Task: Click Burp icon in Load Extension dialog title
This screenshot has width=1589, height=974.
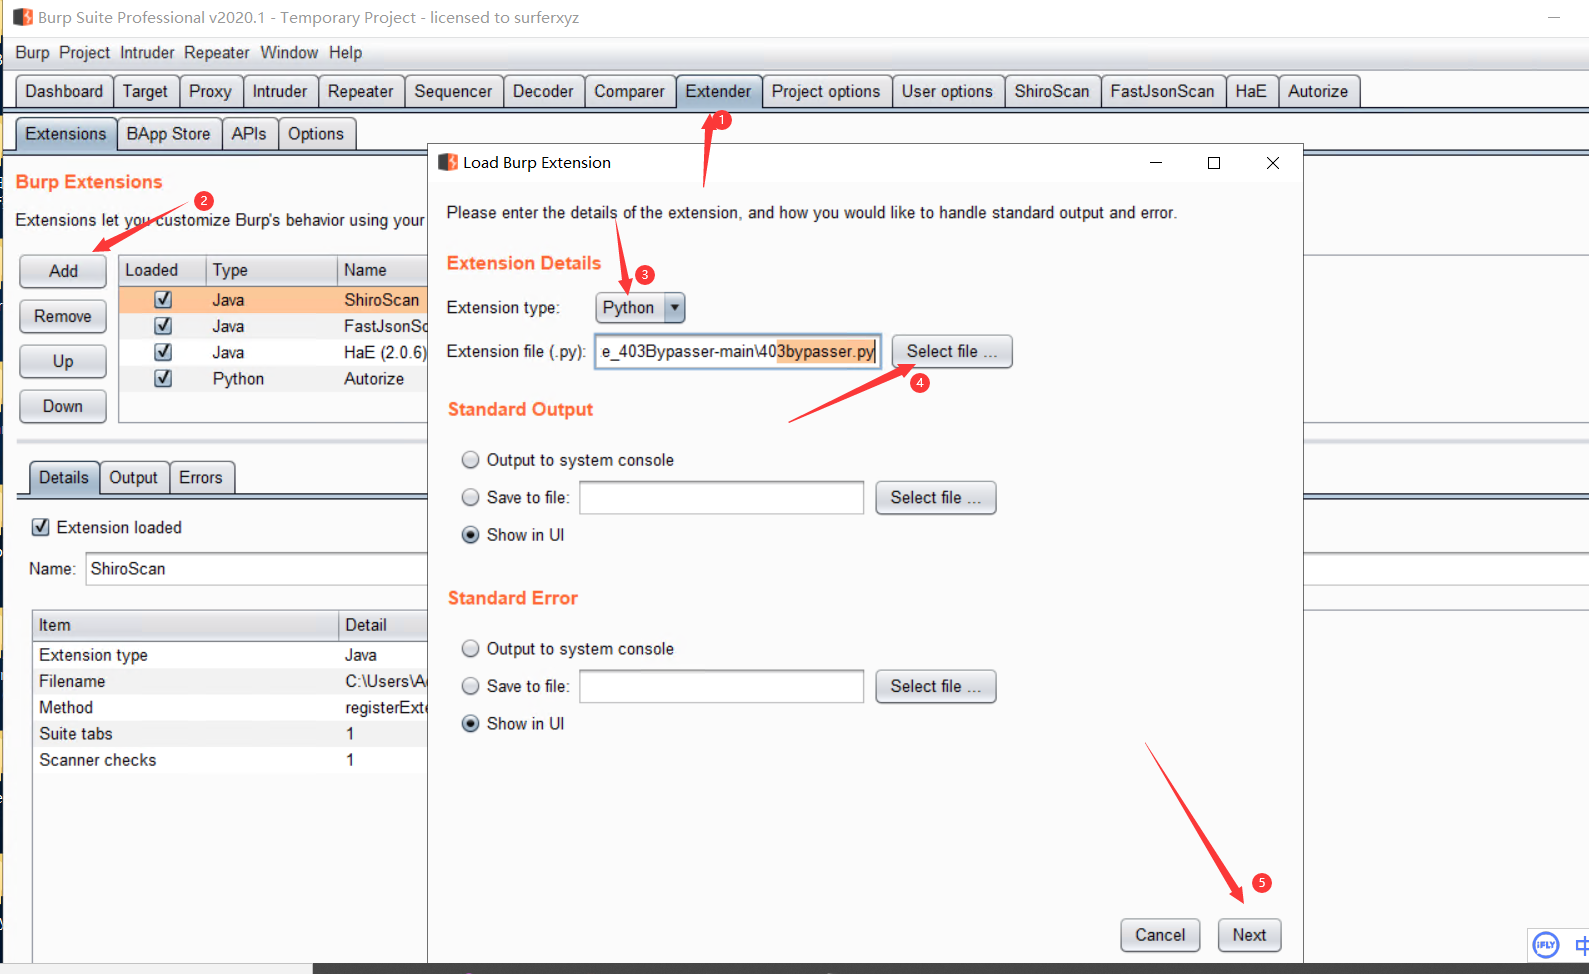Action: (448, 162)
